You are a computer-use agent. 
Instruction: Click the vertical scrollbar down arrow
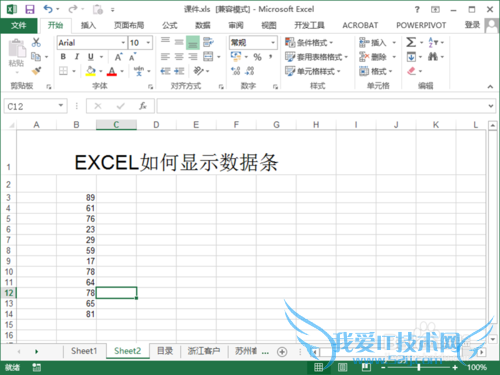(x=493, y=340)
